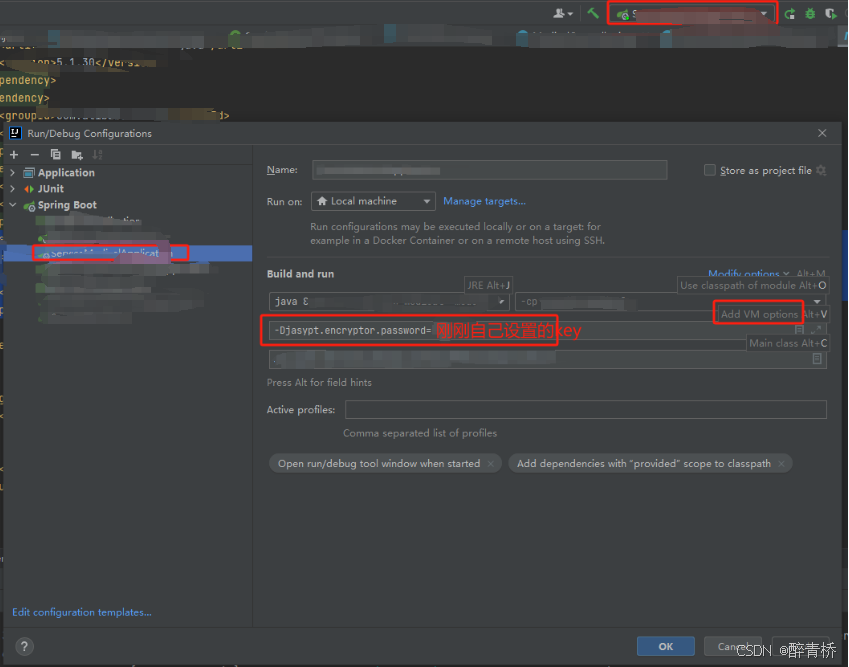The width and height of the screenshot is (849, 667).
Task: Click the green Run button in main toolbar
Action: [x=790, y=14]
